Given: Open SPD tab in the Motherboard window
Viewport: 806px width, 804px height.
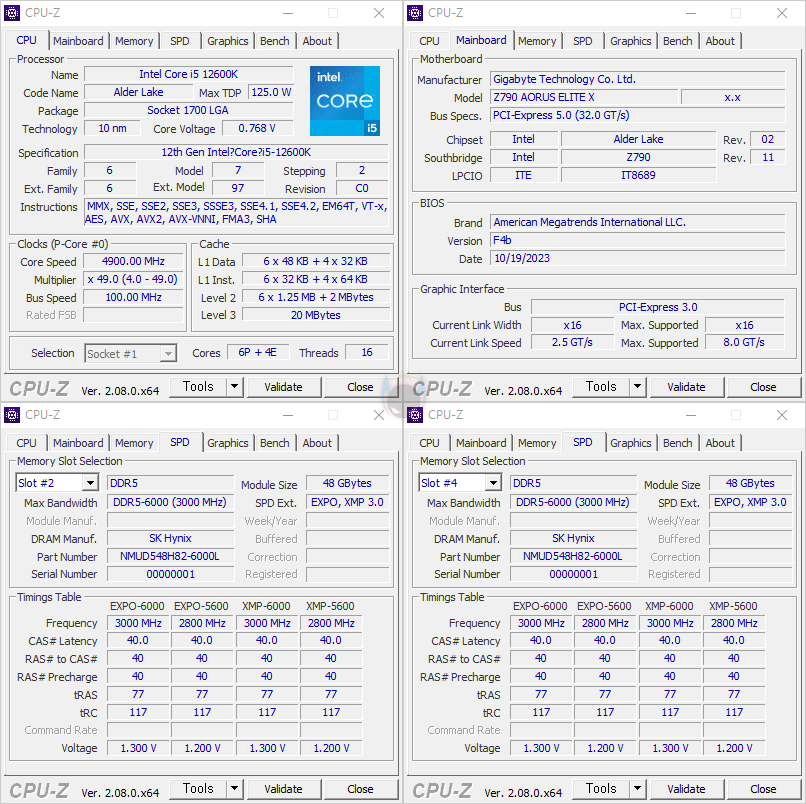Looking at the screenshot, I should [582, 41].
